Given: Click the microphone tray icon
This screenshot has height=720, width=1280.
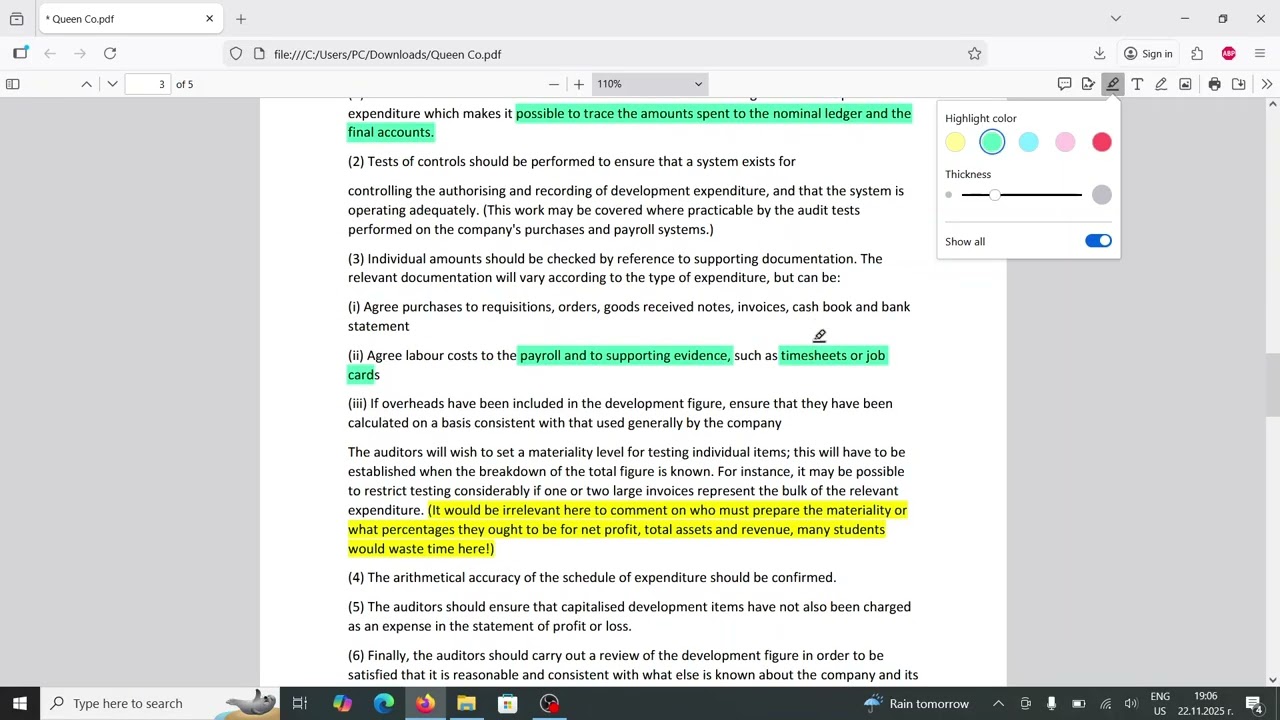Looking at the screenshot, I should pos(1051,703).
